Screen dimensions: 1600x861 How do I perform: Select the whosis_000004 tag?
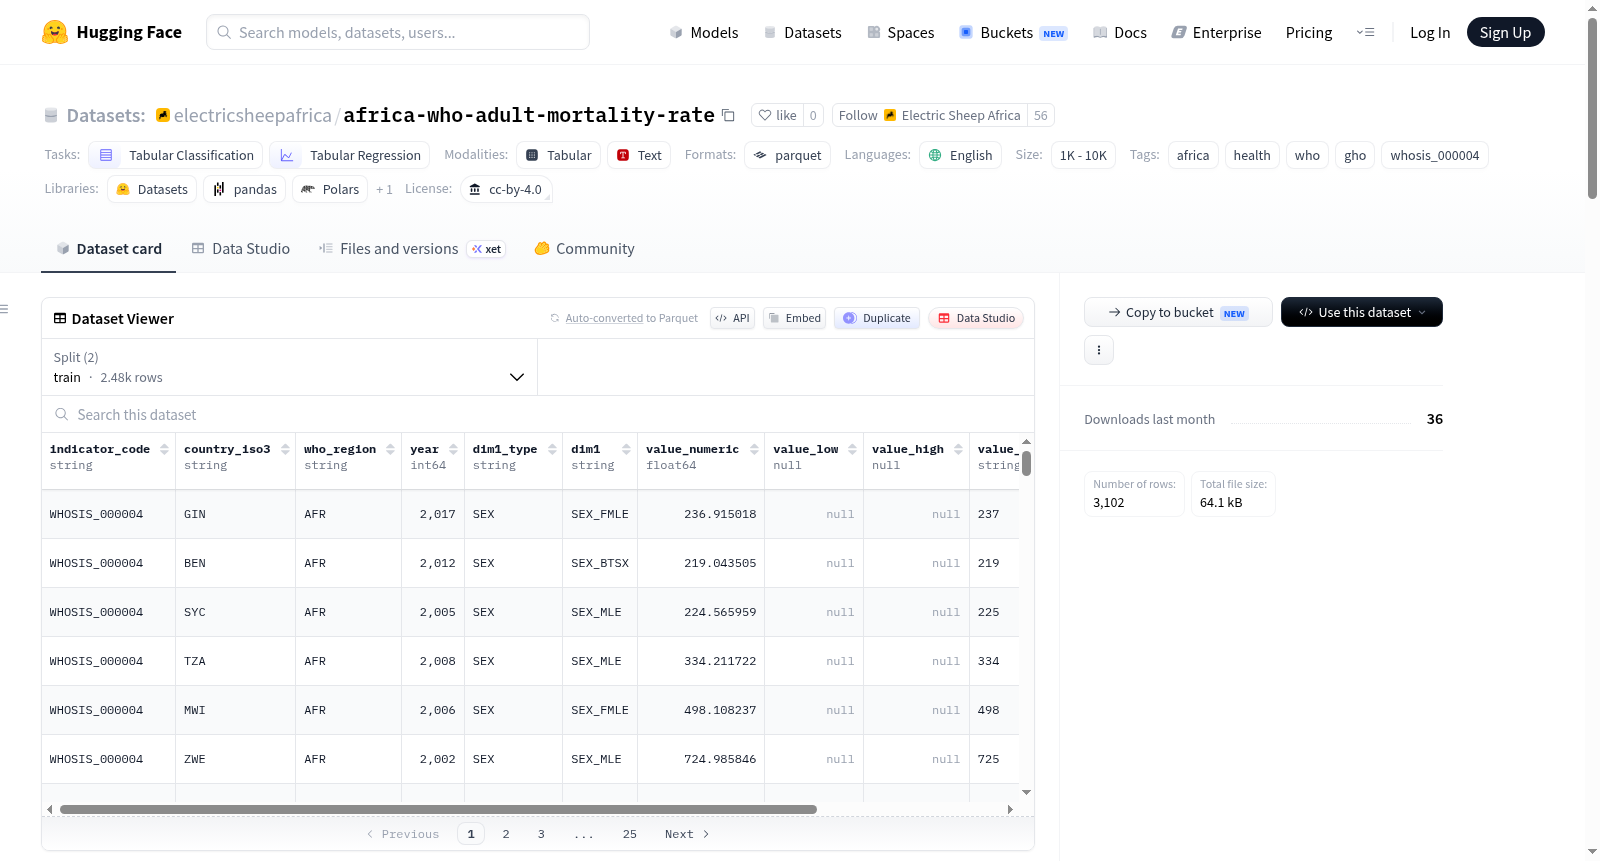(x=1435, y=155)
